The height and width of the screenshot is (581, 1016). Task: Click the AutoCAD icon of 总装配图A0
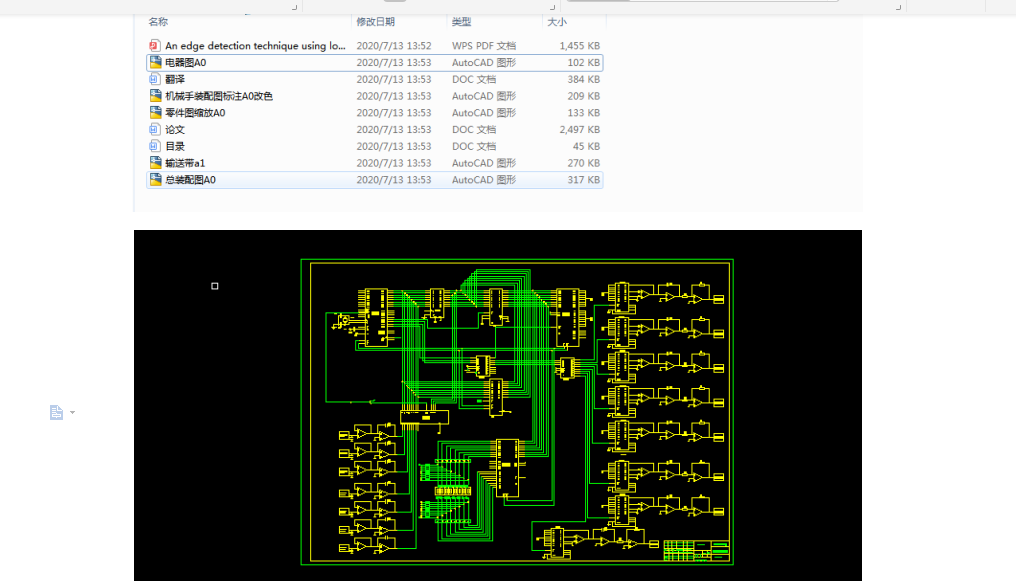click(x=155, y=180)
